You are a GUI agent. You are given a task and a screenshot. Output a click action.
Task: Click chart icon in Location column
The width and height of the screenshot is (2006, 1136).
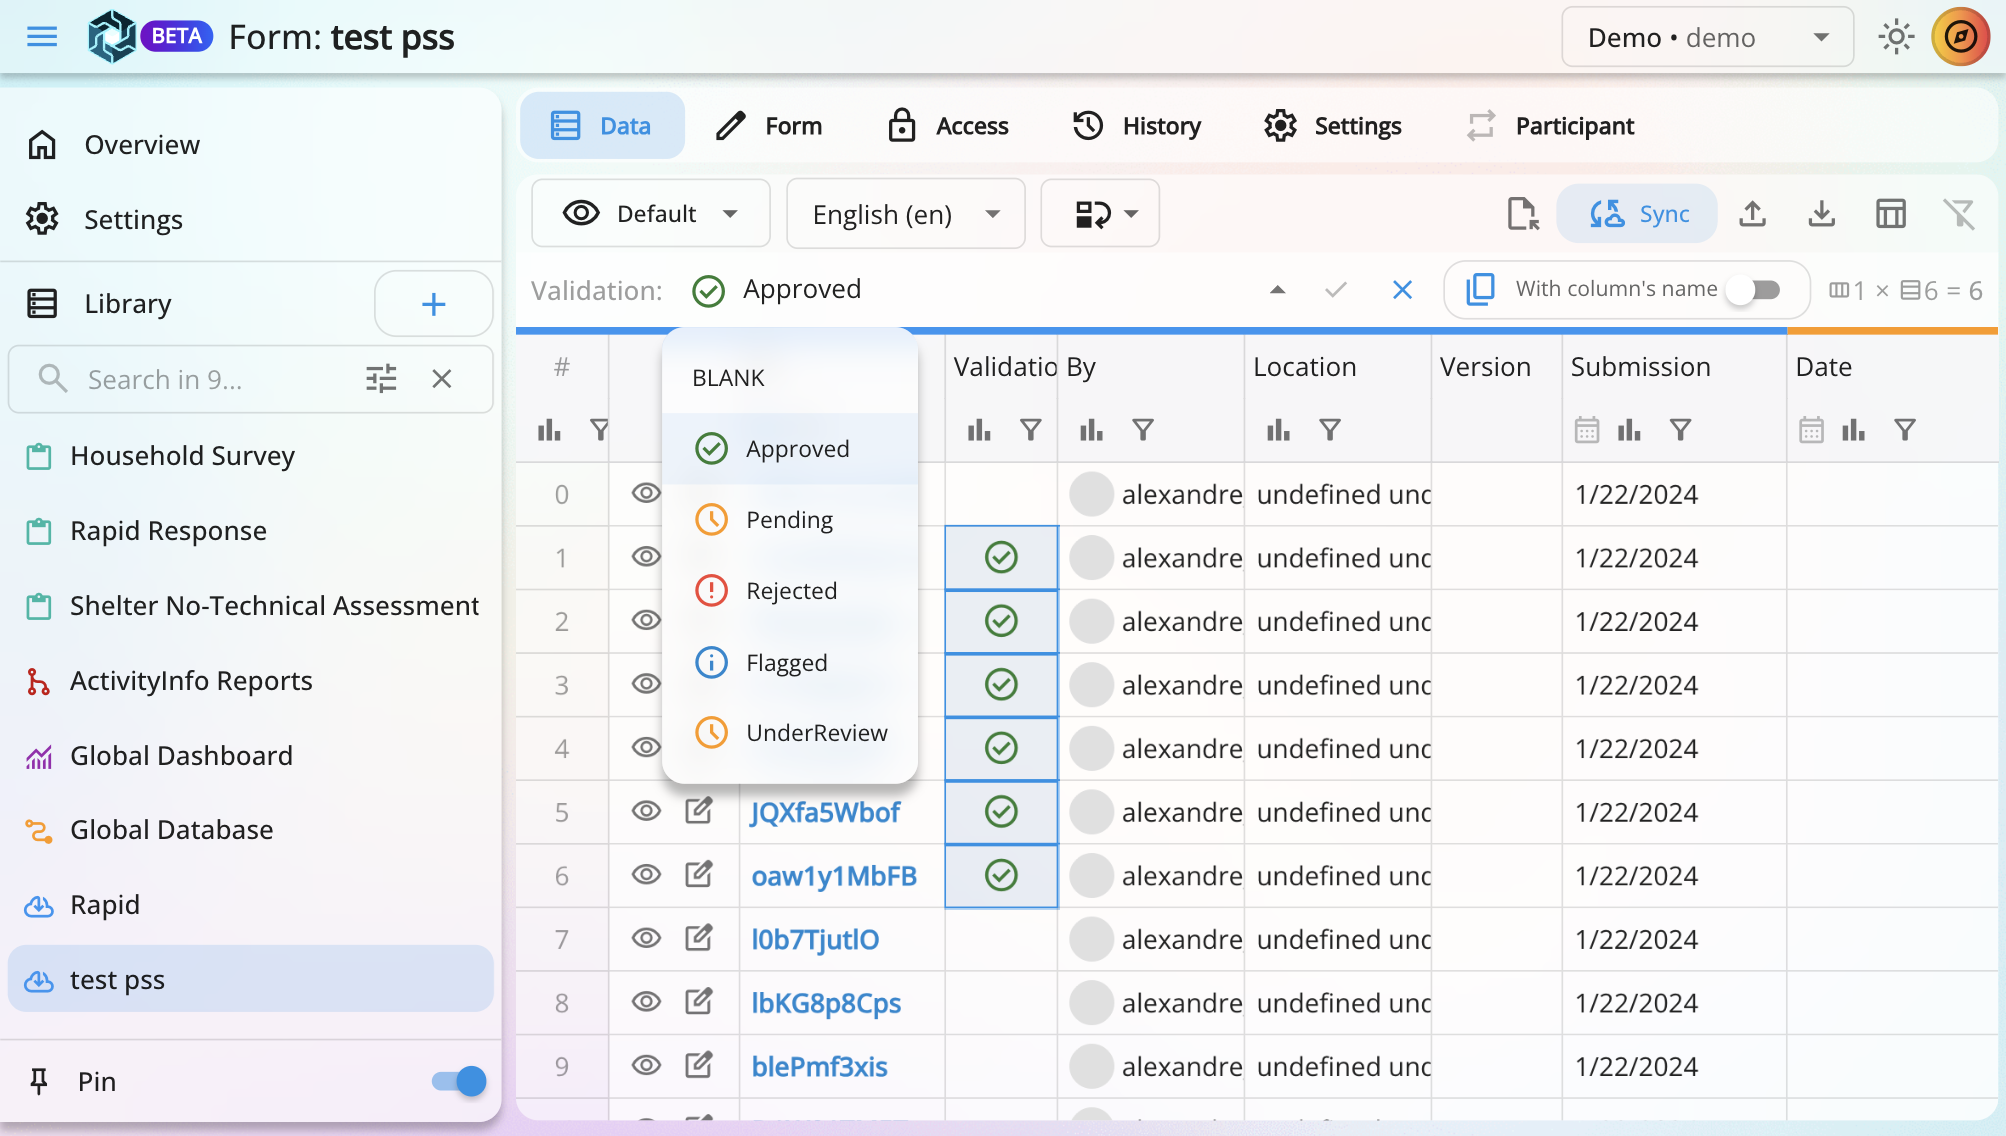[1278, 430]
